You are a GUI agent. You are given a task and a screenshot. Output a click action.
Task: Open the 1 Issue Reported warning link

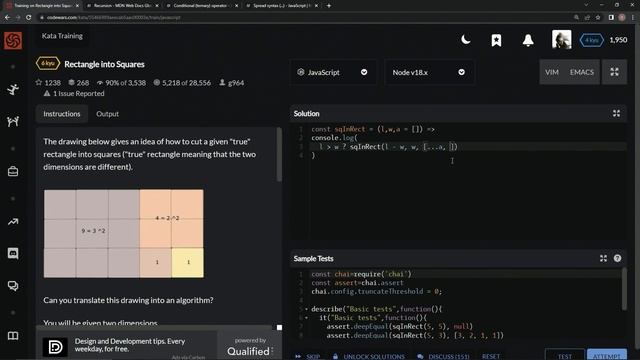point(74,93)
